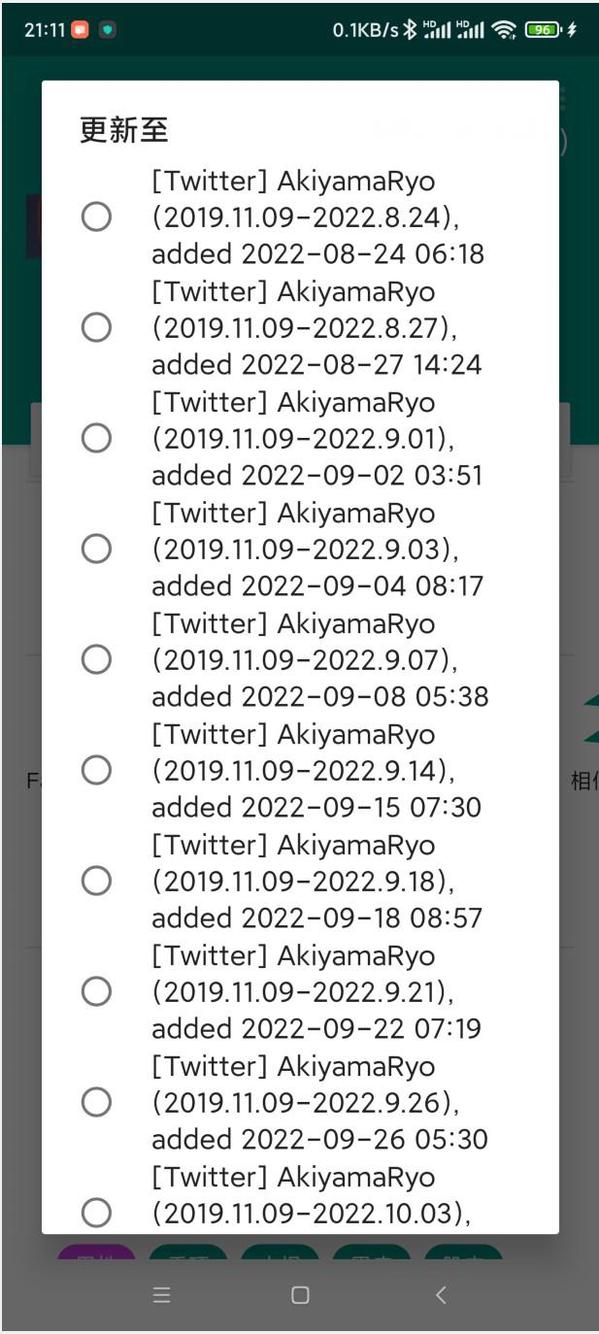599x1334 pixels.
Task: Select the version added 2022-09-04 08:17
Action: [x=96, y=548]
